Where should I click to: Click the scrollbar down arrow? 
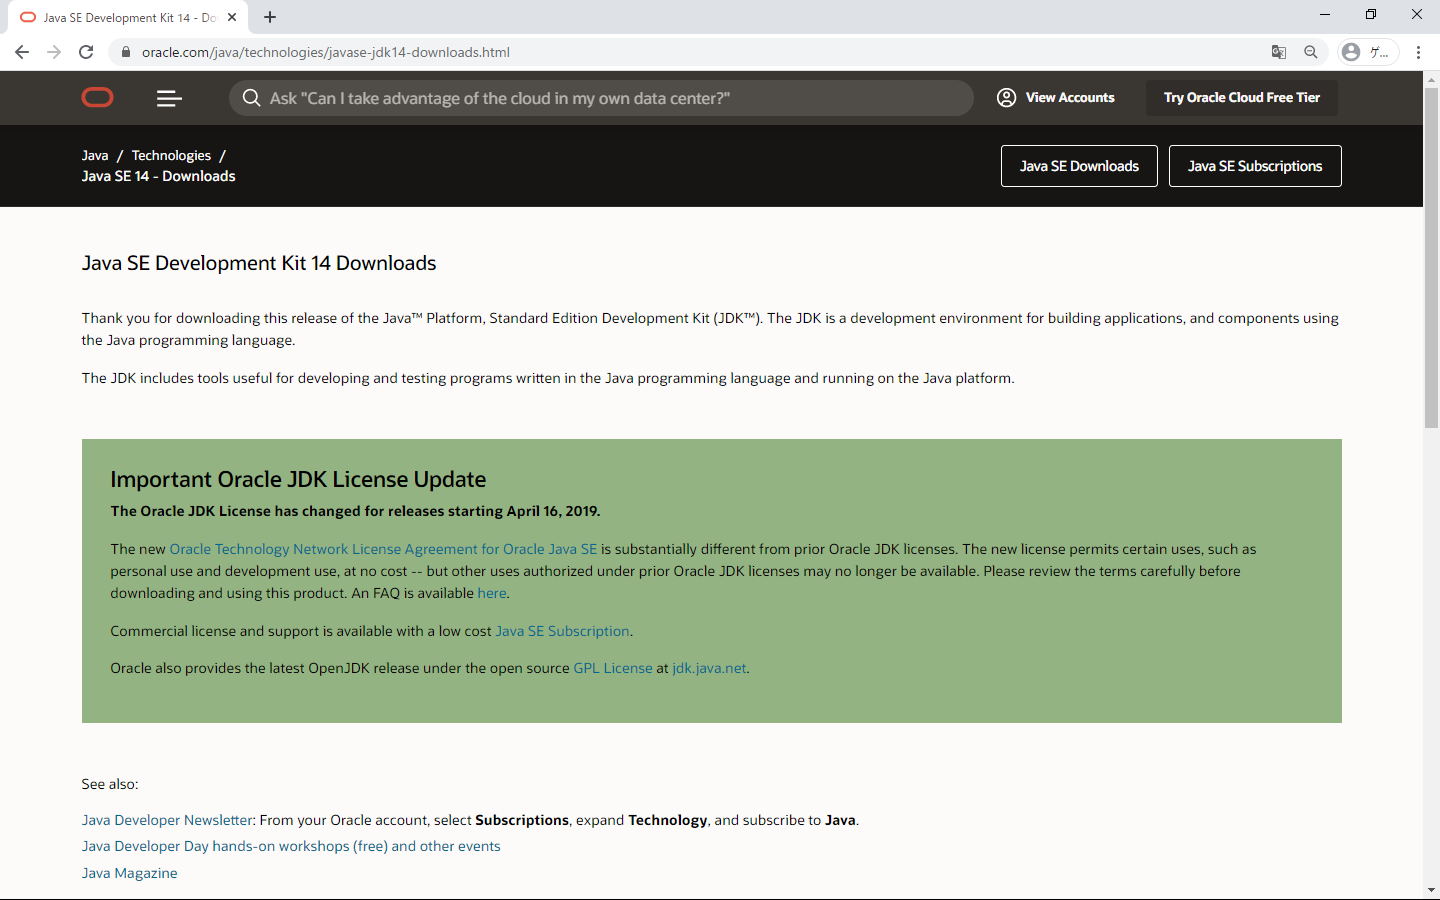pyautogui.click(x=1431, y=889)
